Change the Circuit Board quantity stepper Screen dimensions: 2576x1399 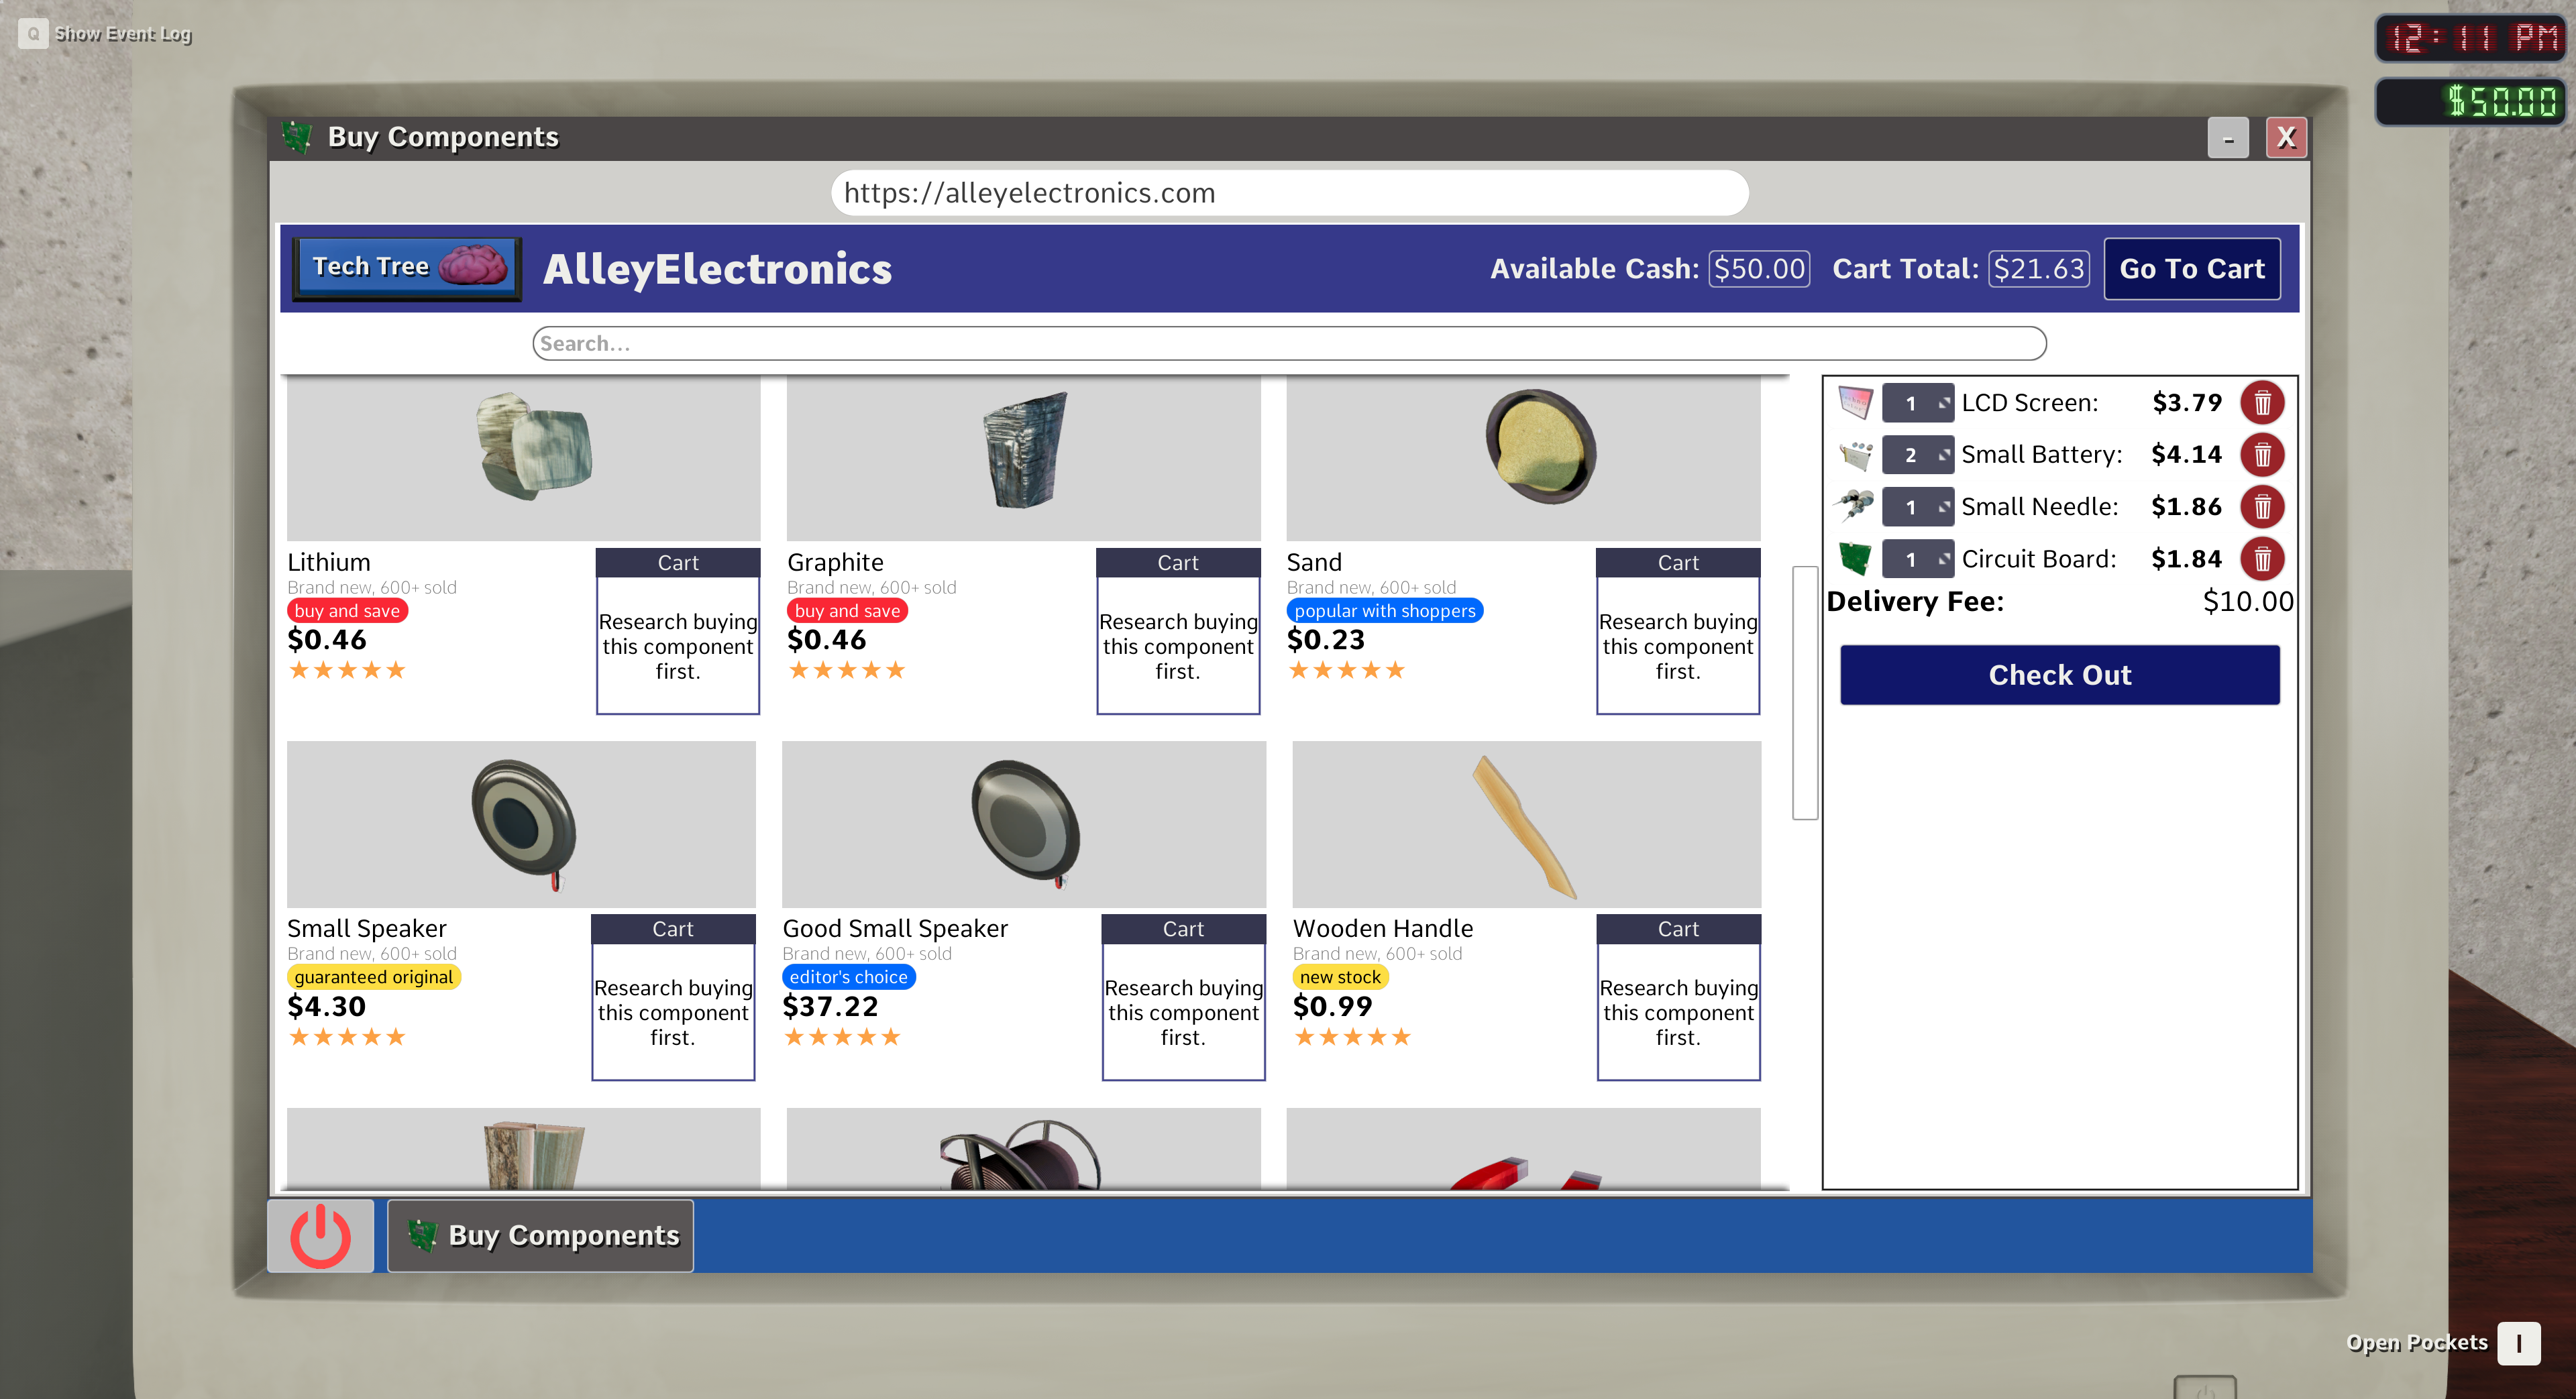coord(1917,559)
